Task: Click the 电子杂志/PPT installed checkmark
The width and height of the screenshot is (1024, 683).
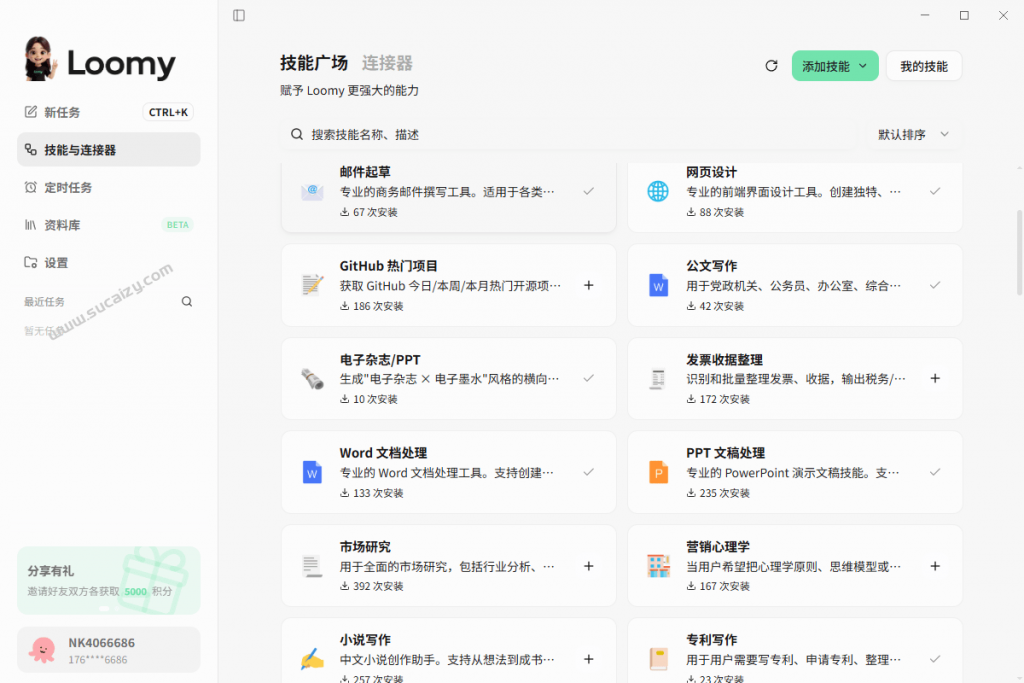Action: tap(588, 379)
